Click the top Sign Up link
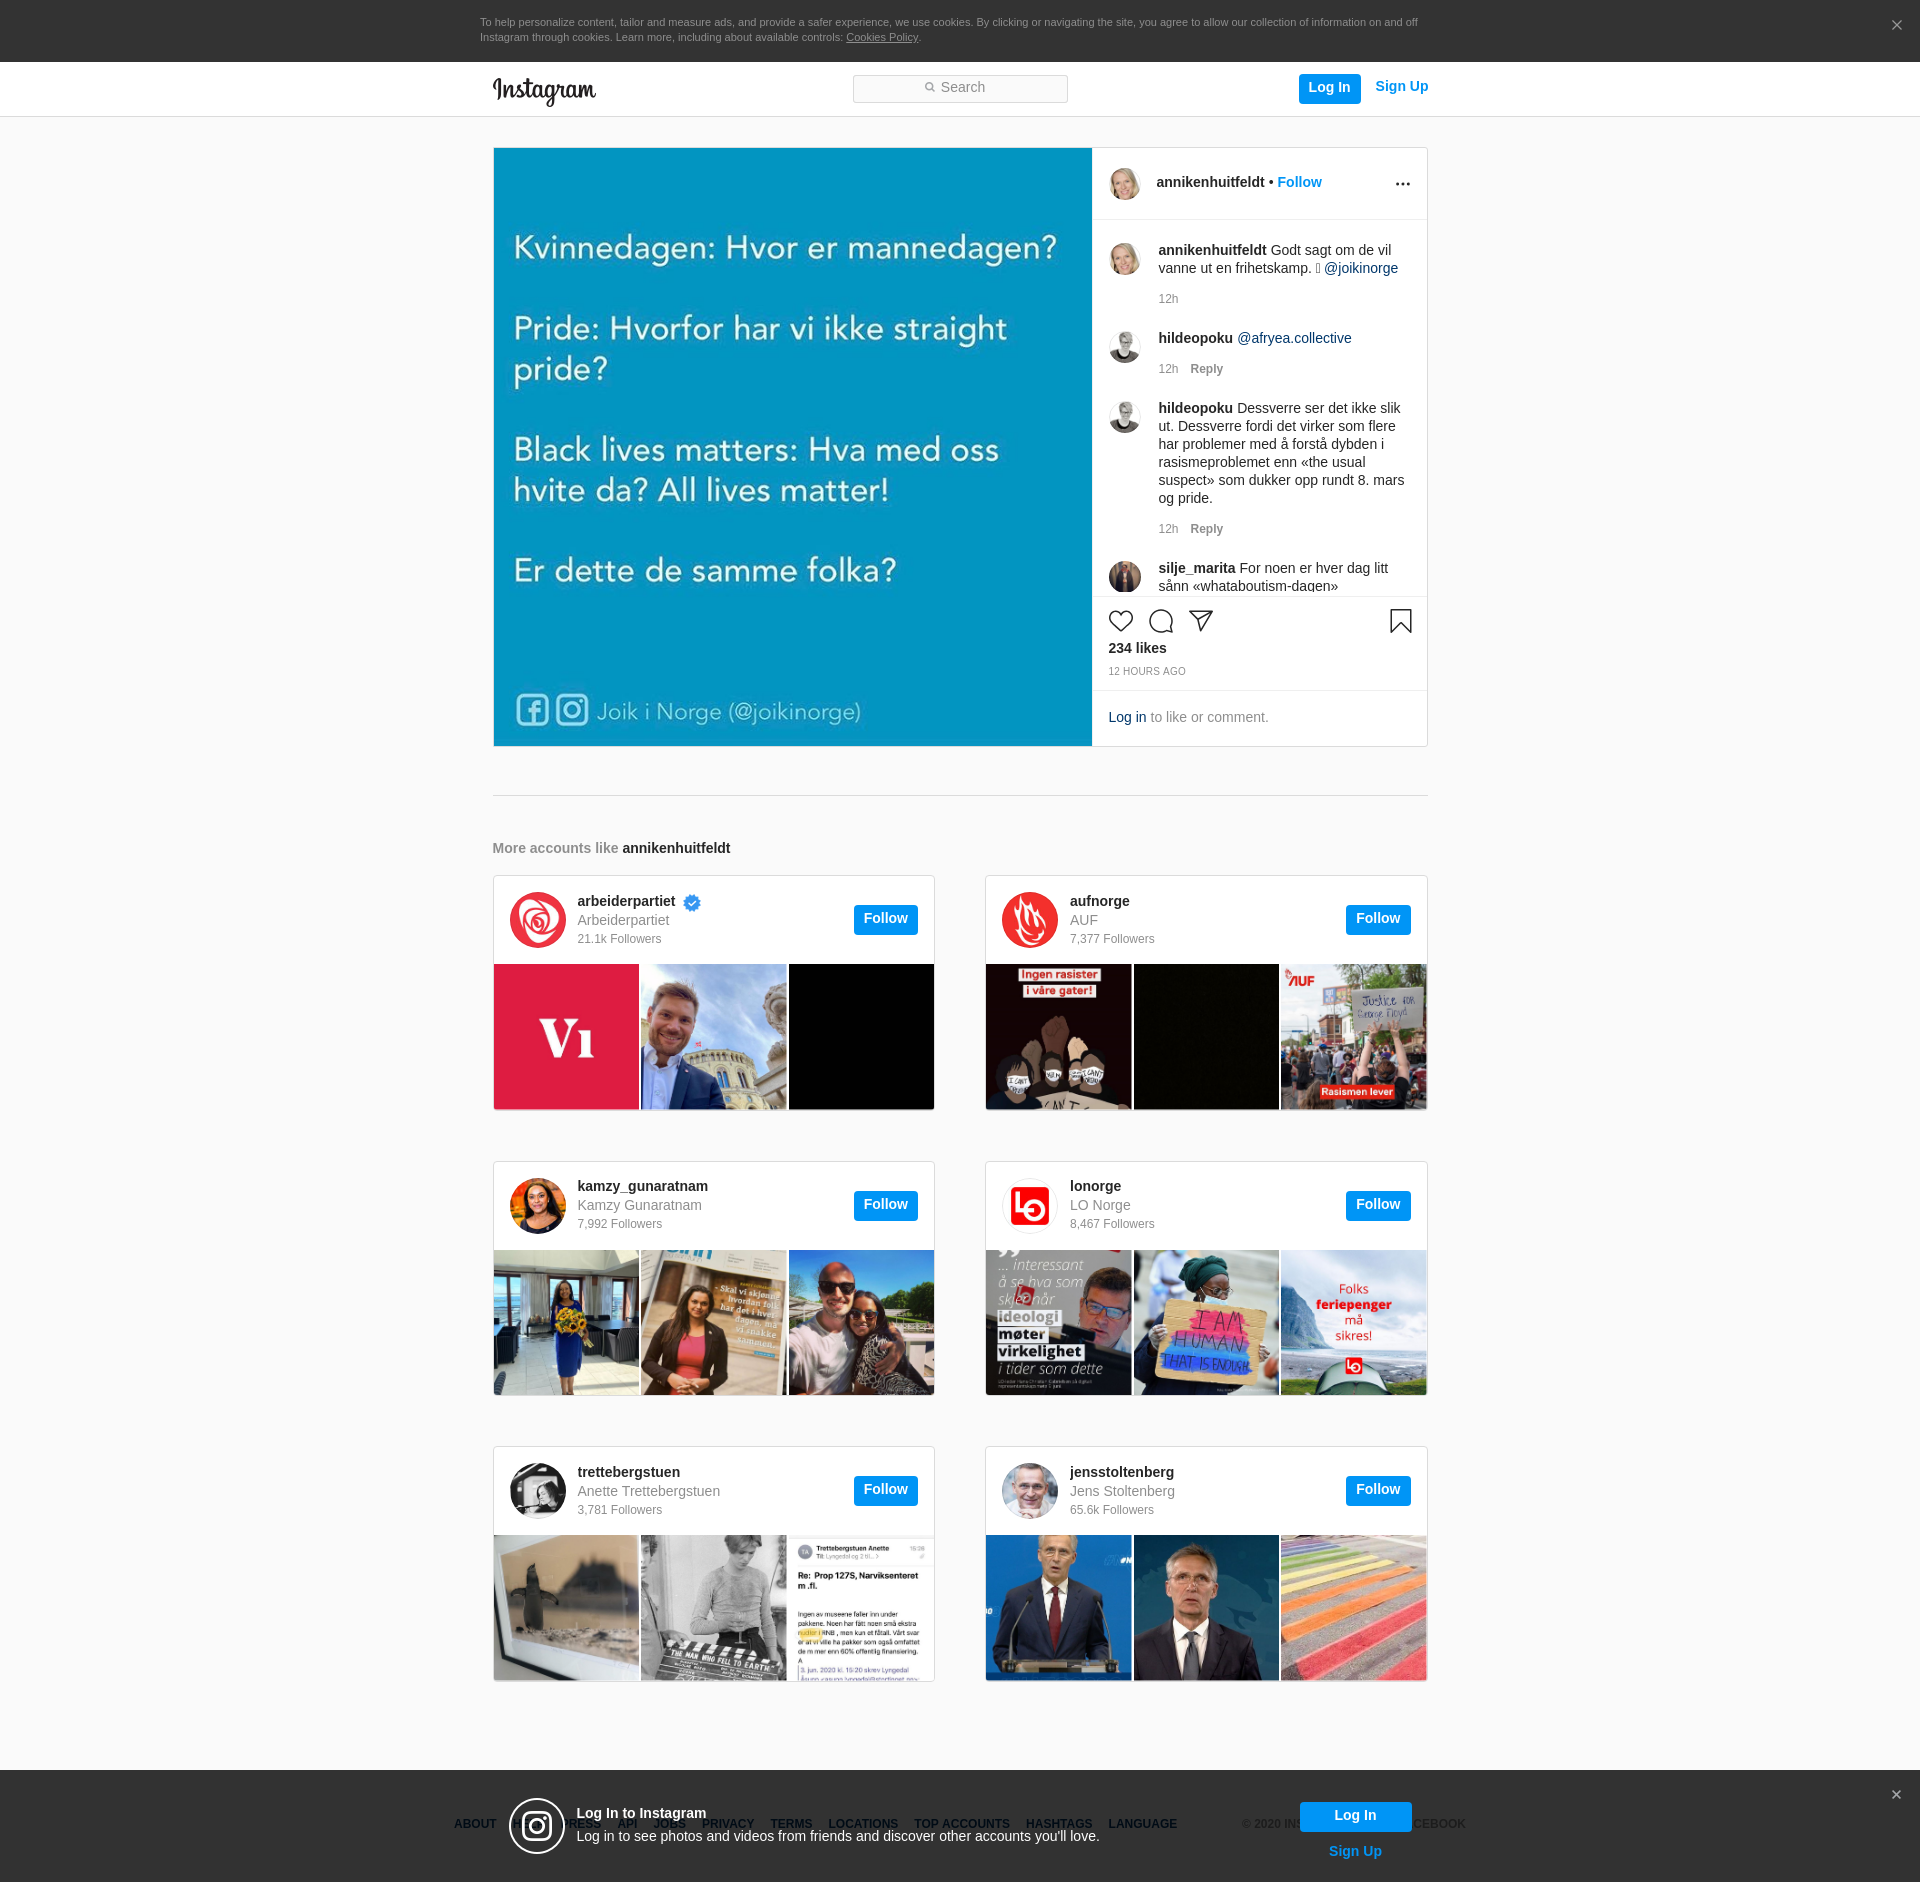The width and height of the screenshot is (1920, 1882). pos(1401,87)
